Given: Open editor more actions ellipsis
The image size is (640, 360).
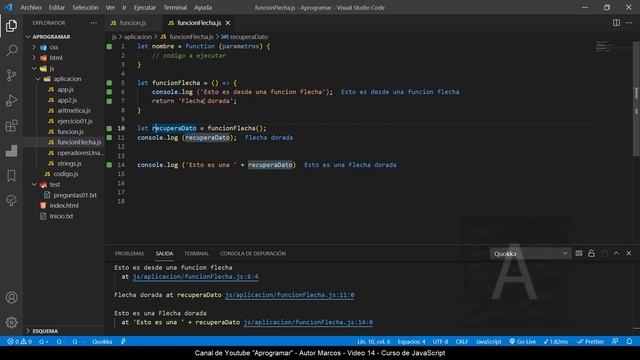Looking at the screenshot, I should (629, 23).
